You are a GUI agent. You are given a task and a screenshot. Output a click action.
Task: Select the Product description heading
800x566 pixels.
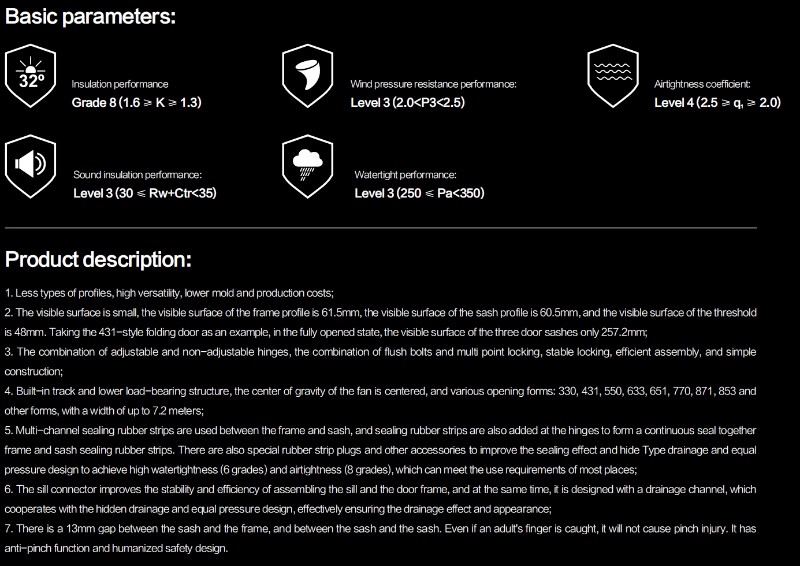coord(98,260)
